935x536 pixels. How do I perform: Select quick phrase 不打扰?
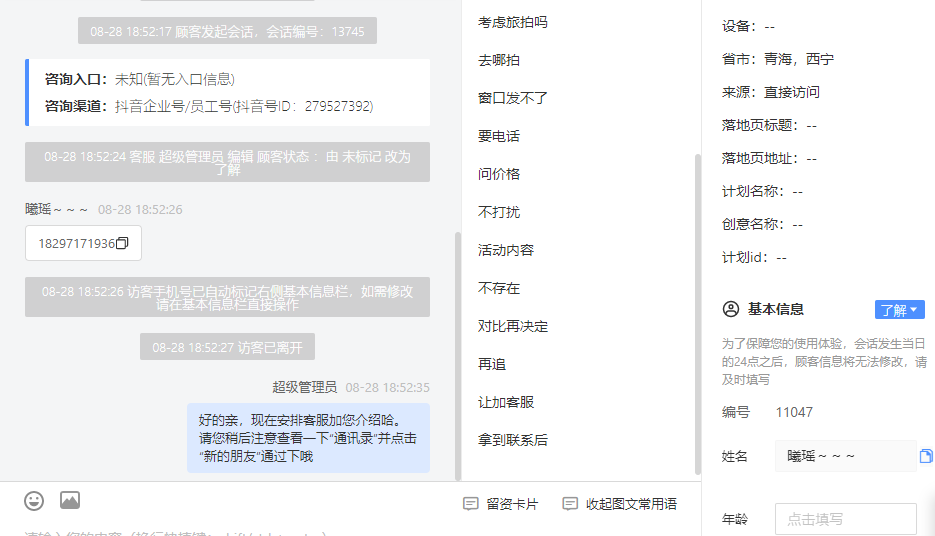tap(499, 212)
